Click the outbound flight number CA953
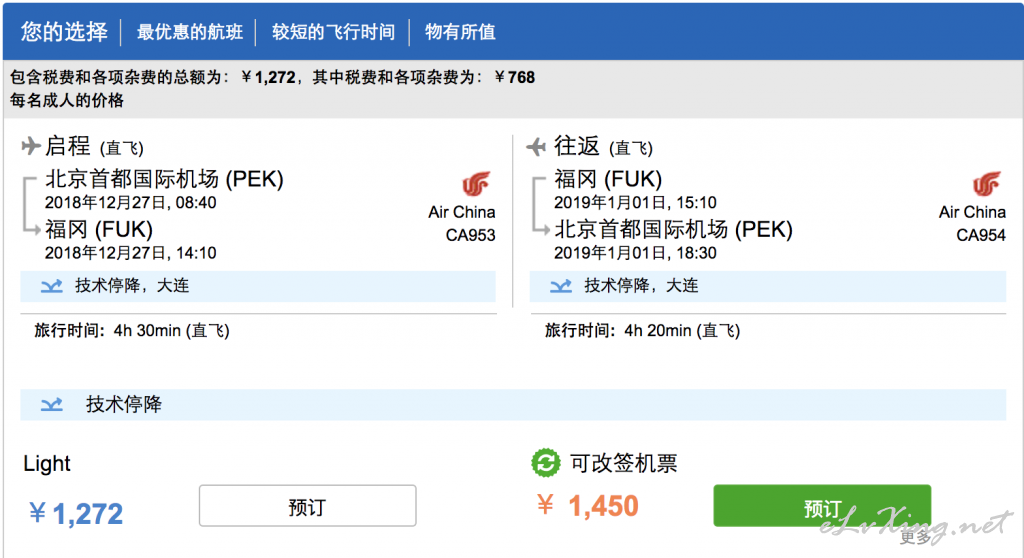The image size is (1024, 558). 470,235
